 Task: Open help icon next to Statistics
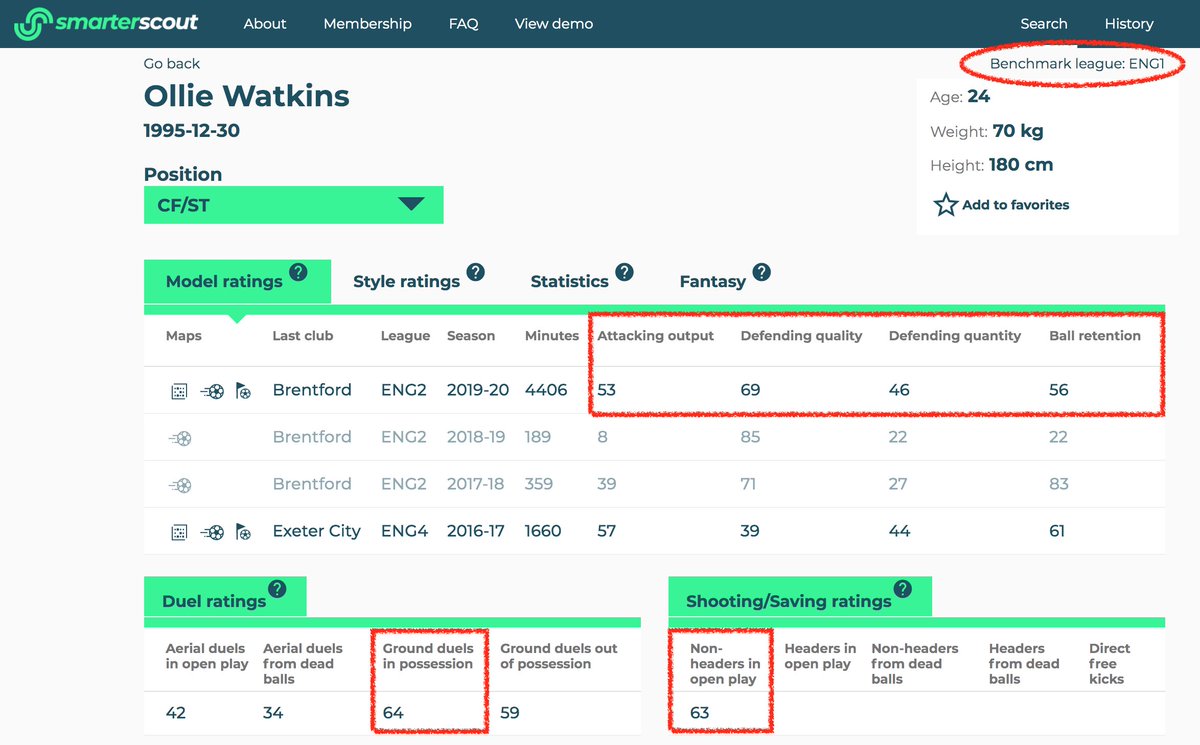pyautogui.click(x=624, y=272)
